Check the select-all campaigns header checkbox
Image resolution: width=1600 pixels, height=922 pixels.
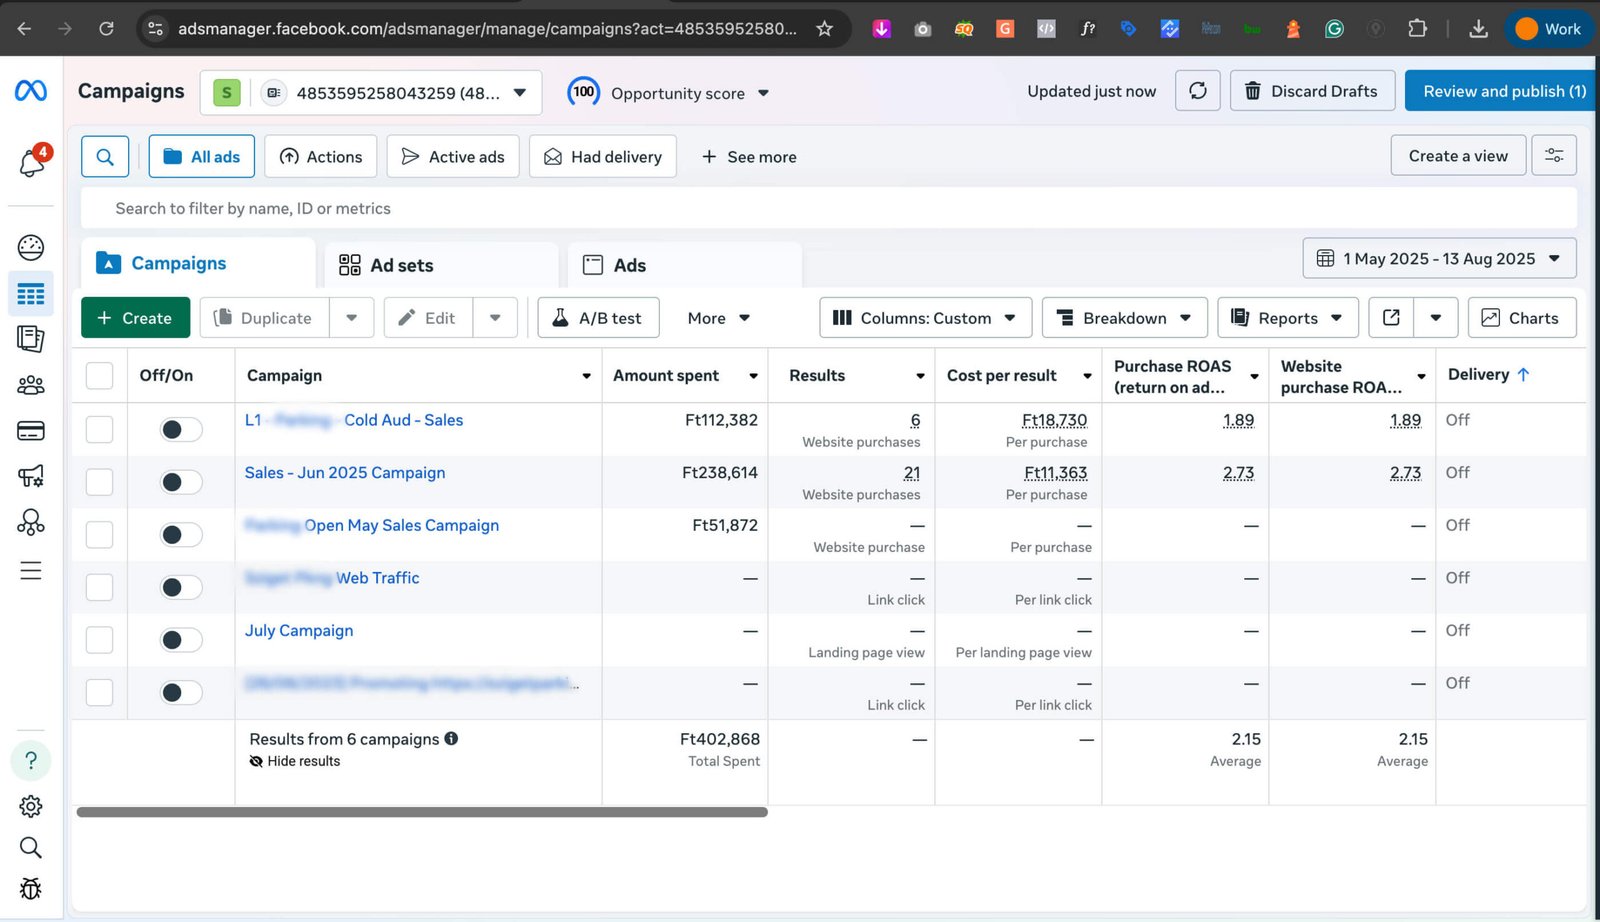click(x=100, y=376)
